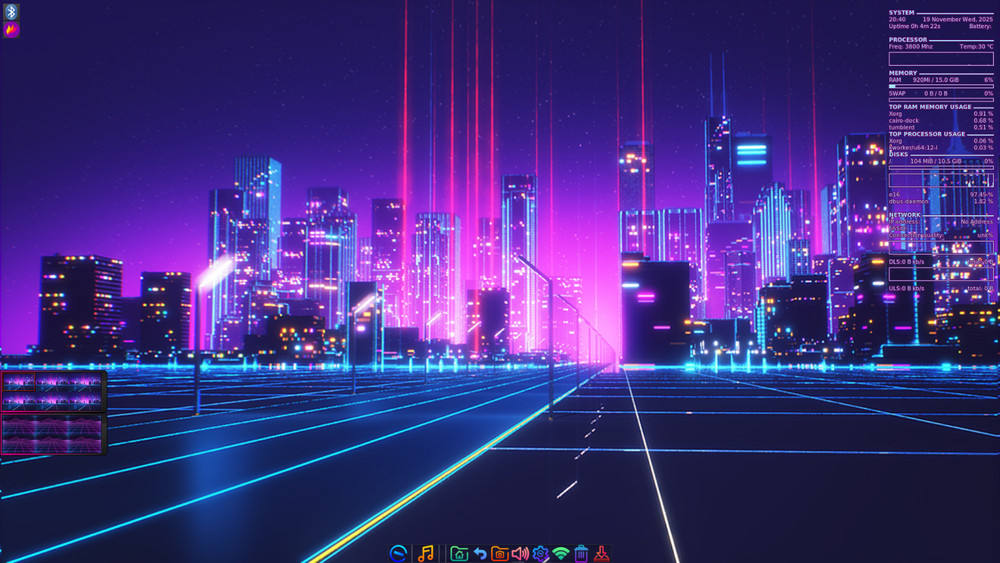This screenshot has width=1000, height=563.
Task: Switch to the top-middle desktop in upper pager
Action: pos(52,382)
